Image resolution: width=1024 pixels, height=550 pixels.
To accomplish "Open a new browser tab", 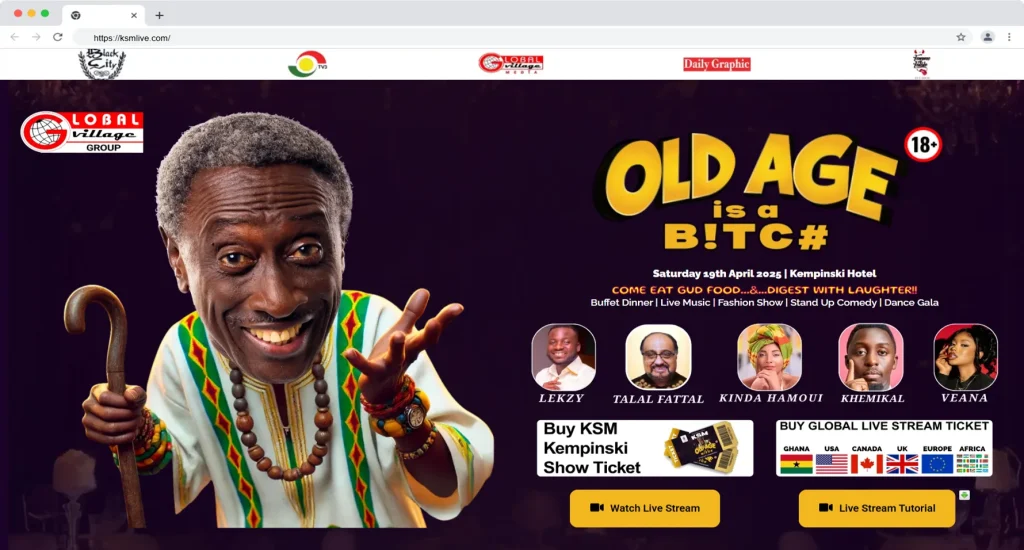I will pos(159,14).
